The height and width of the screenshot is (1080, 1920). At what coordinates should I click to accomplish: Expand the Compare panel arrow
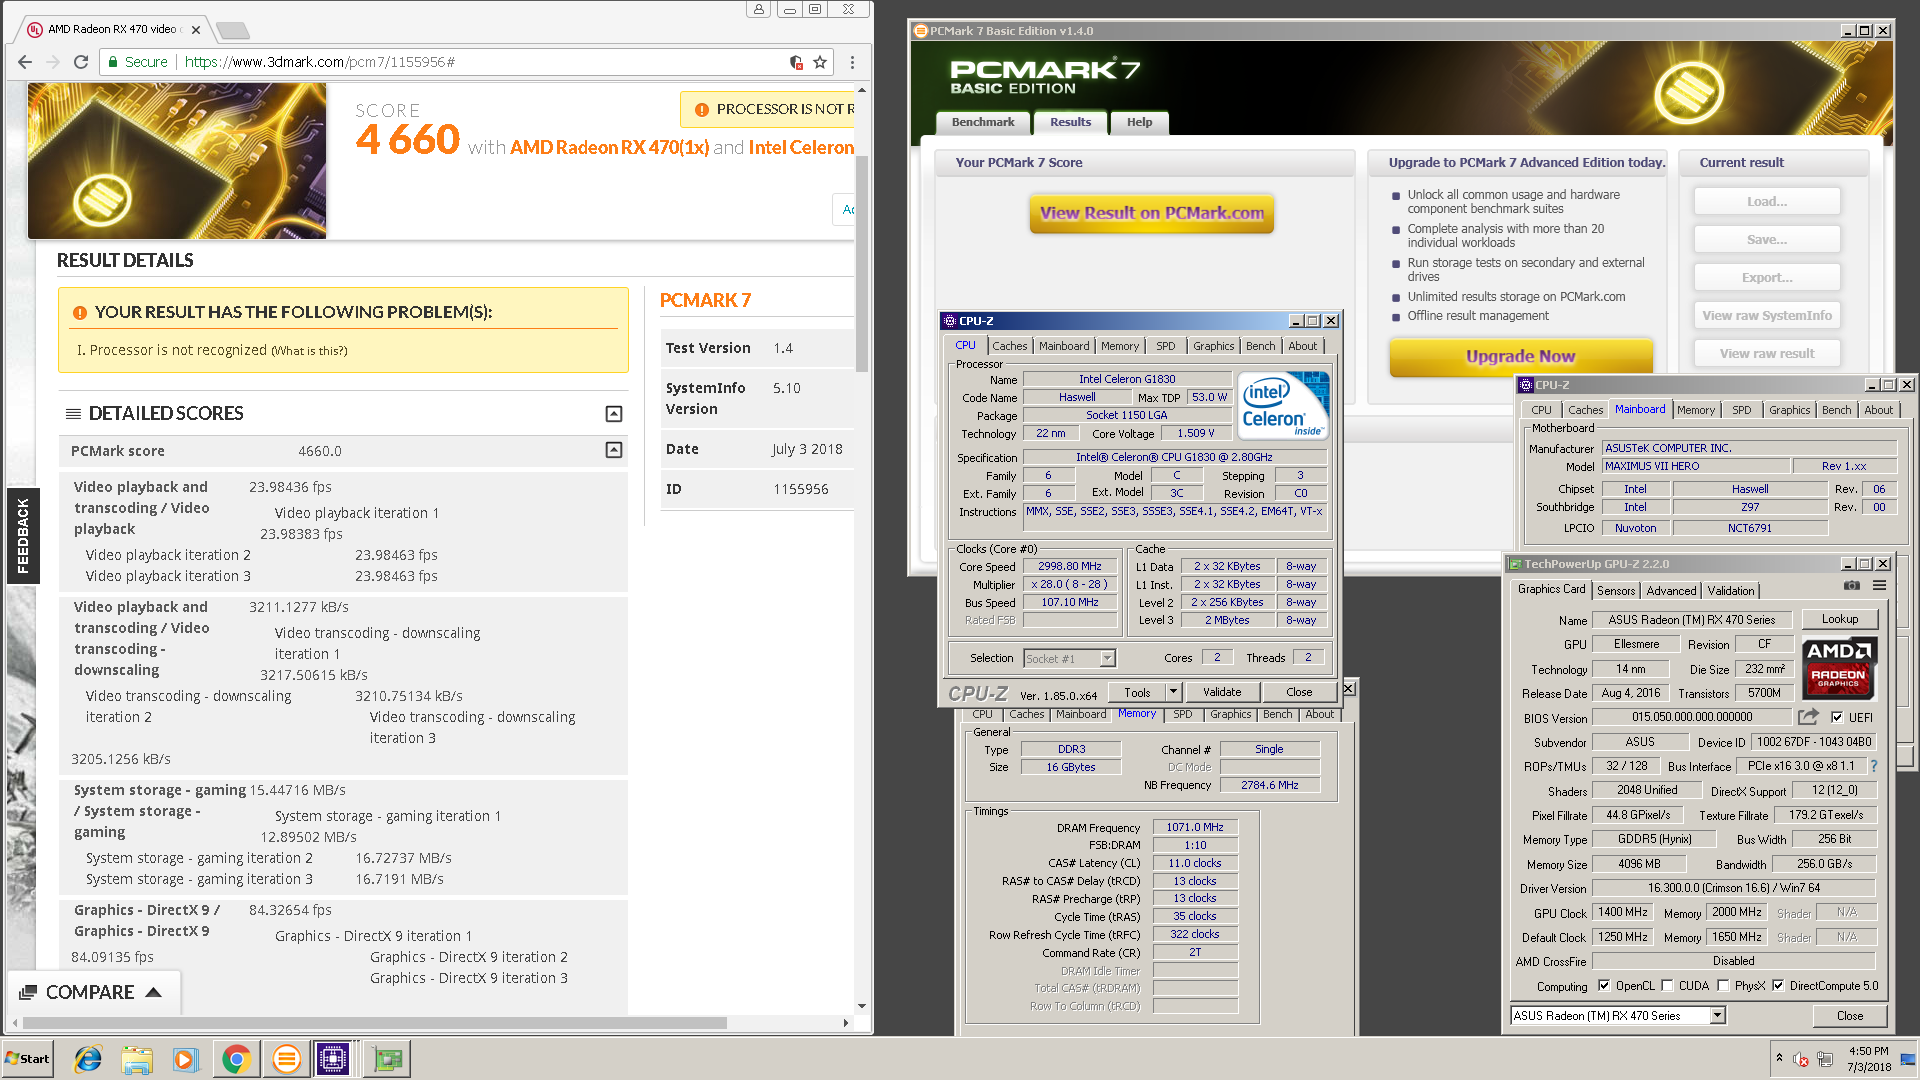pos(153,992)
